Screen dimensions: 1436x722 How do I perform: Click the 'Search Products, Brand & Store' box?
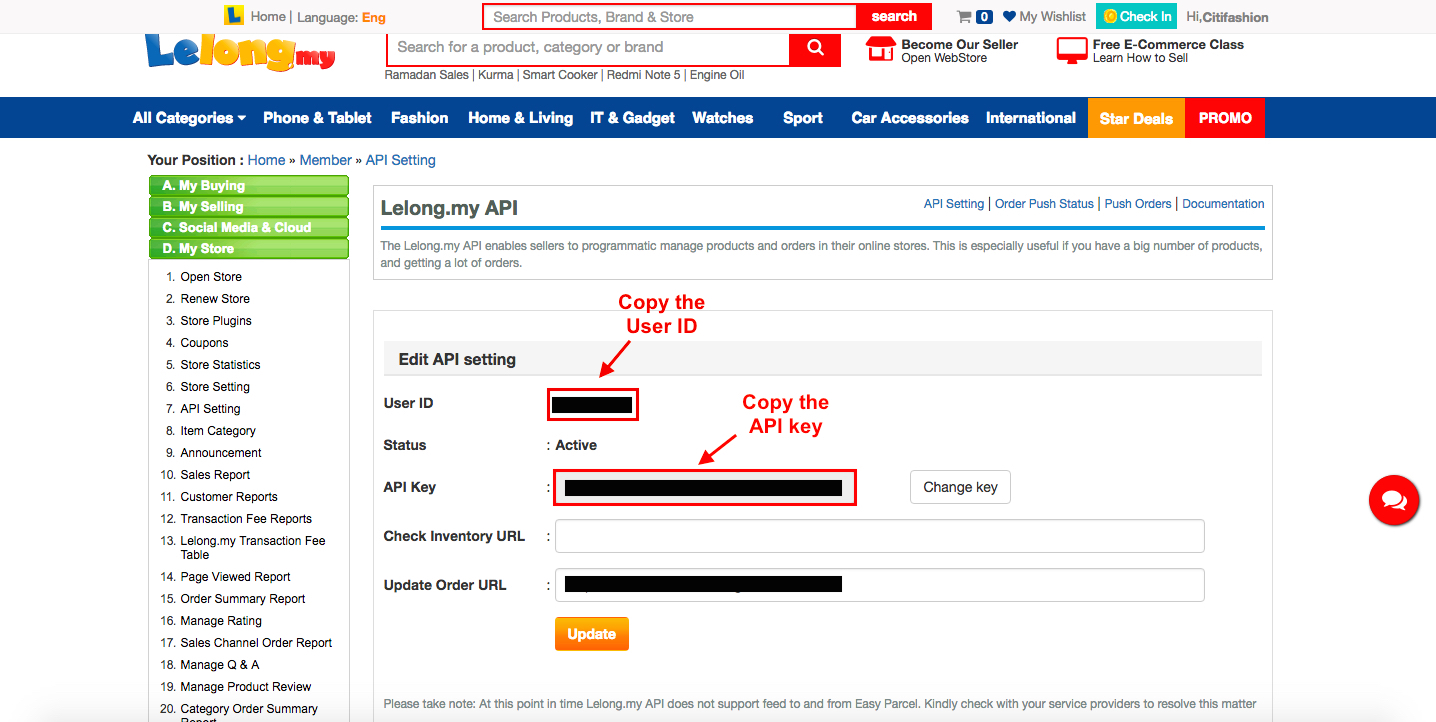pyautogui.click(x=670, y=16)
